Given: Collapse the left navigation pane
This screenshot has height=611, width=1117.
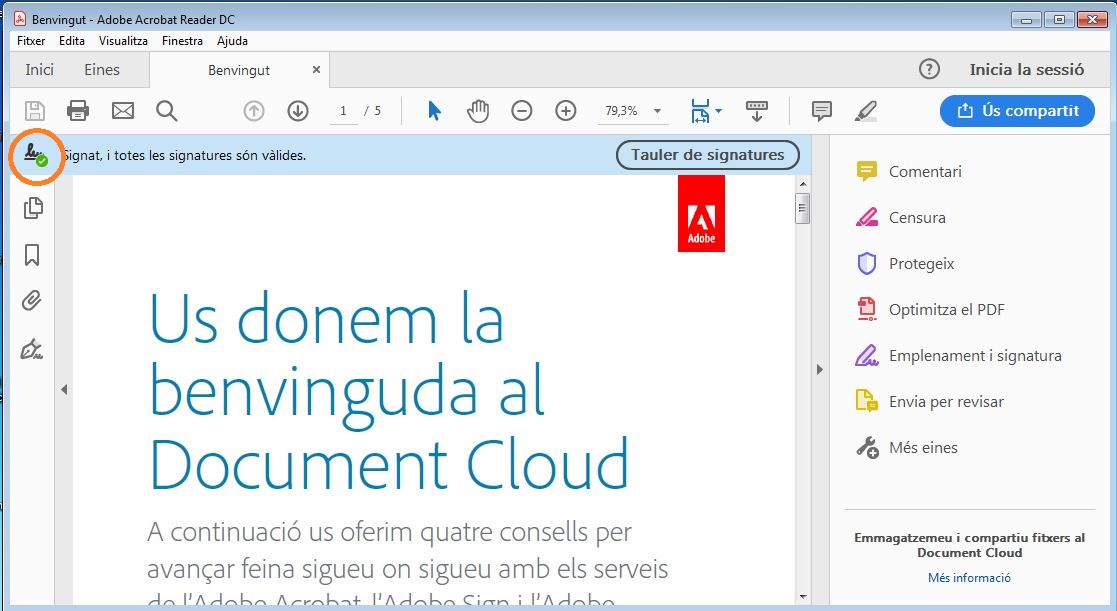Looking at the screenshot, I should 64,390.
